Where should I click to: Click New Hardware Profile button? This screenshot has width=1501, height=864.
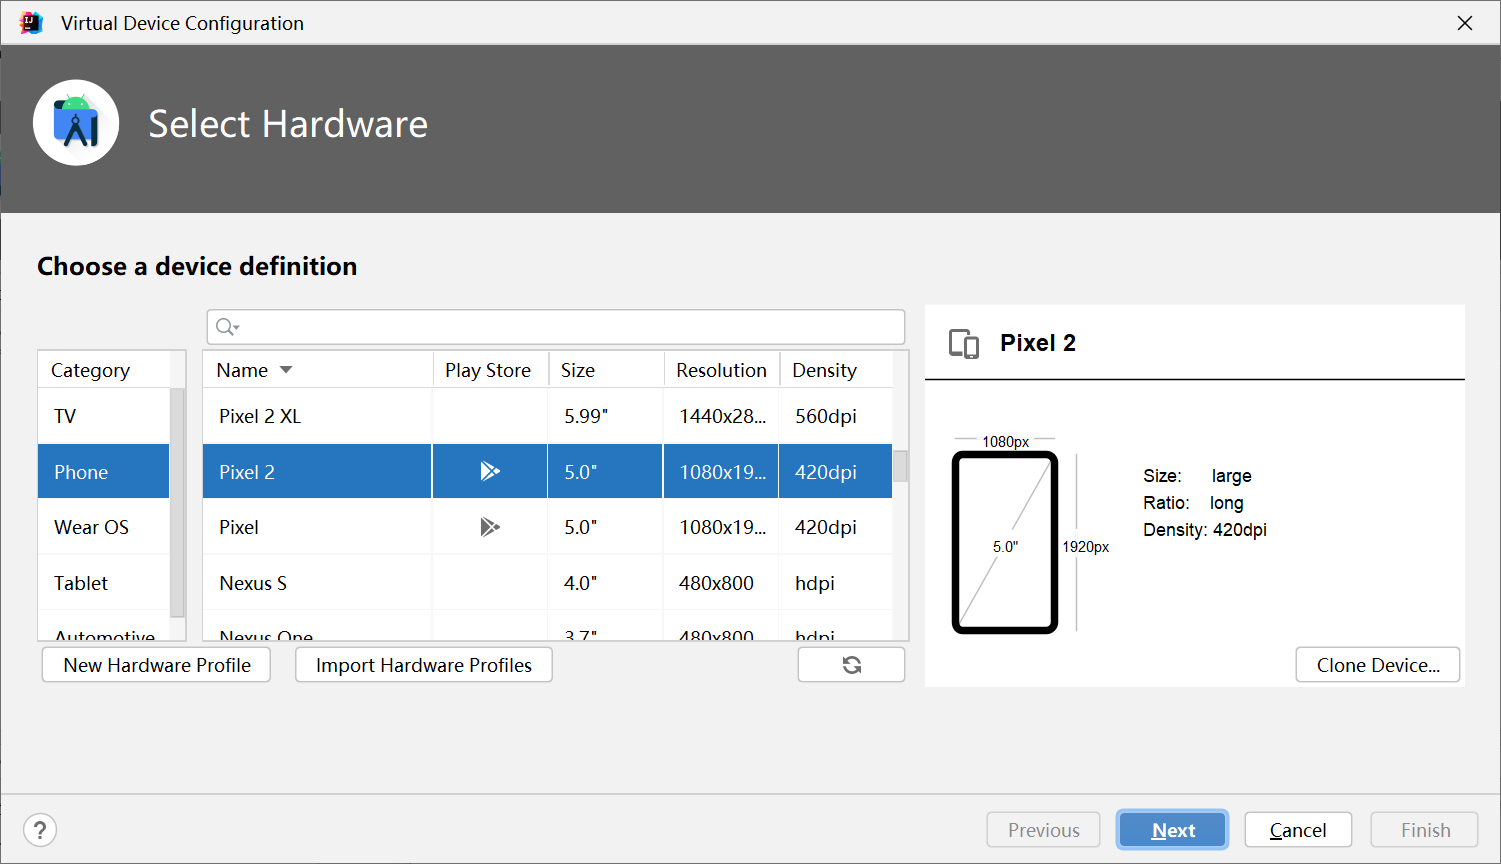click(156, 665)
